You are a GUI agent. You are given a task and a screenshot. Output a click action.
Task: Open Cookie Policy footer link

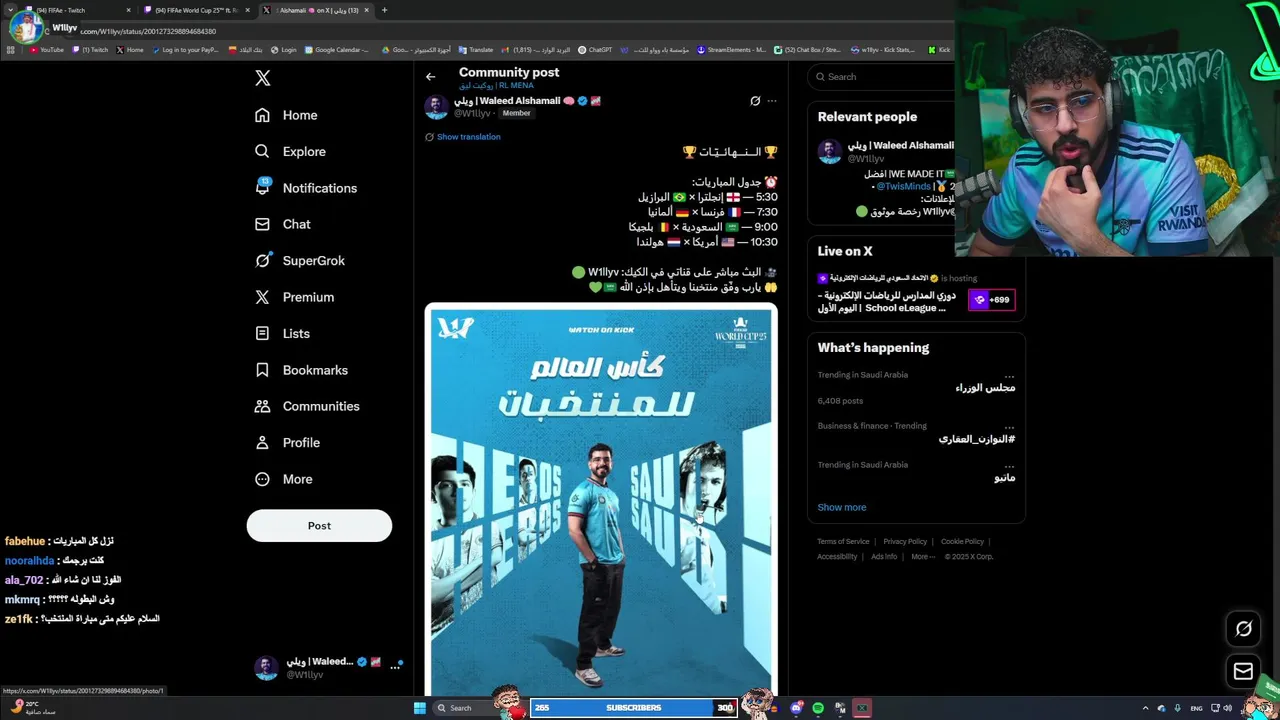click(x=962, y=542)
